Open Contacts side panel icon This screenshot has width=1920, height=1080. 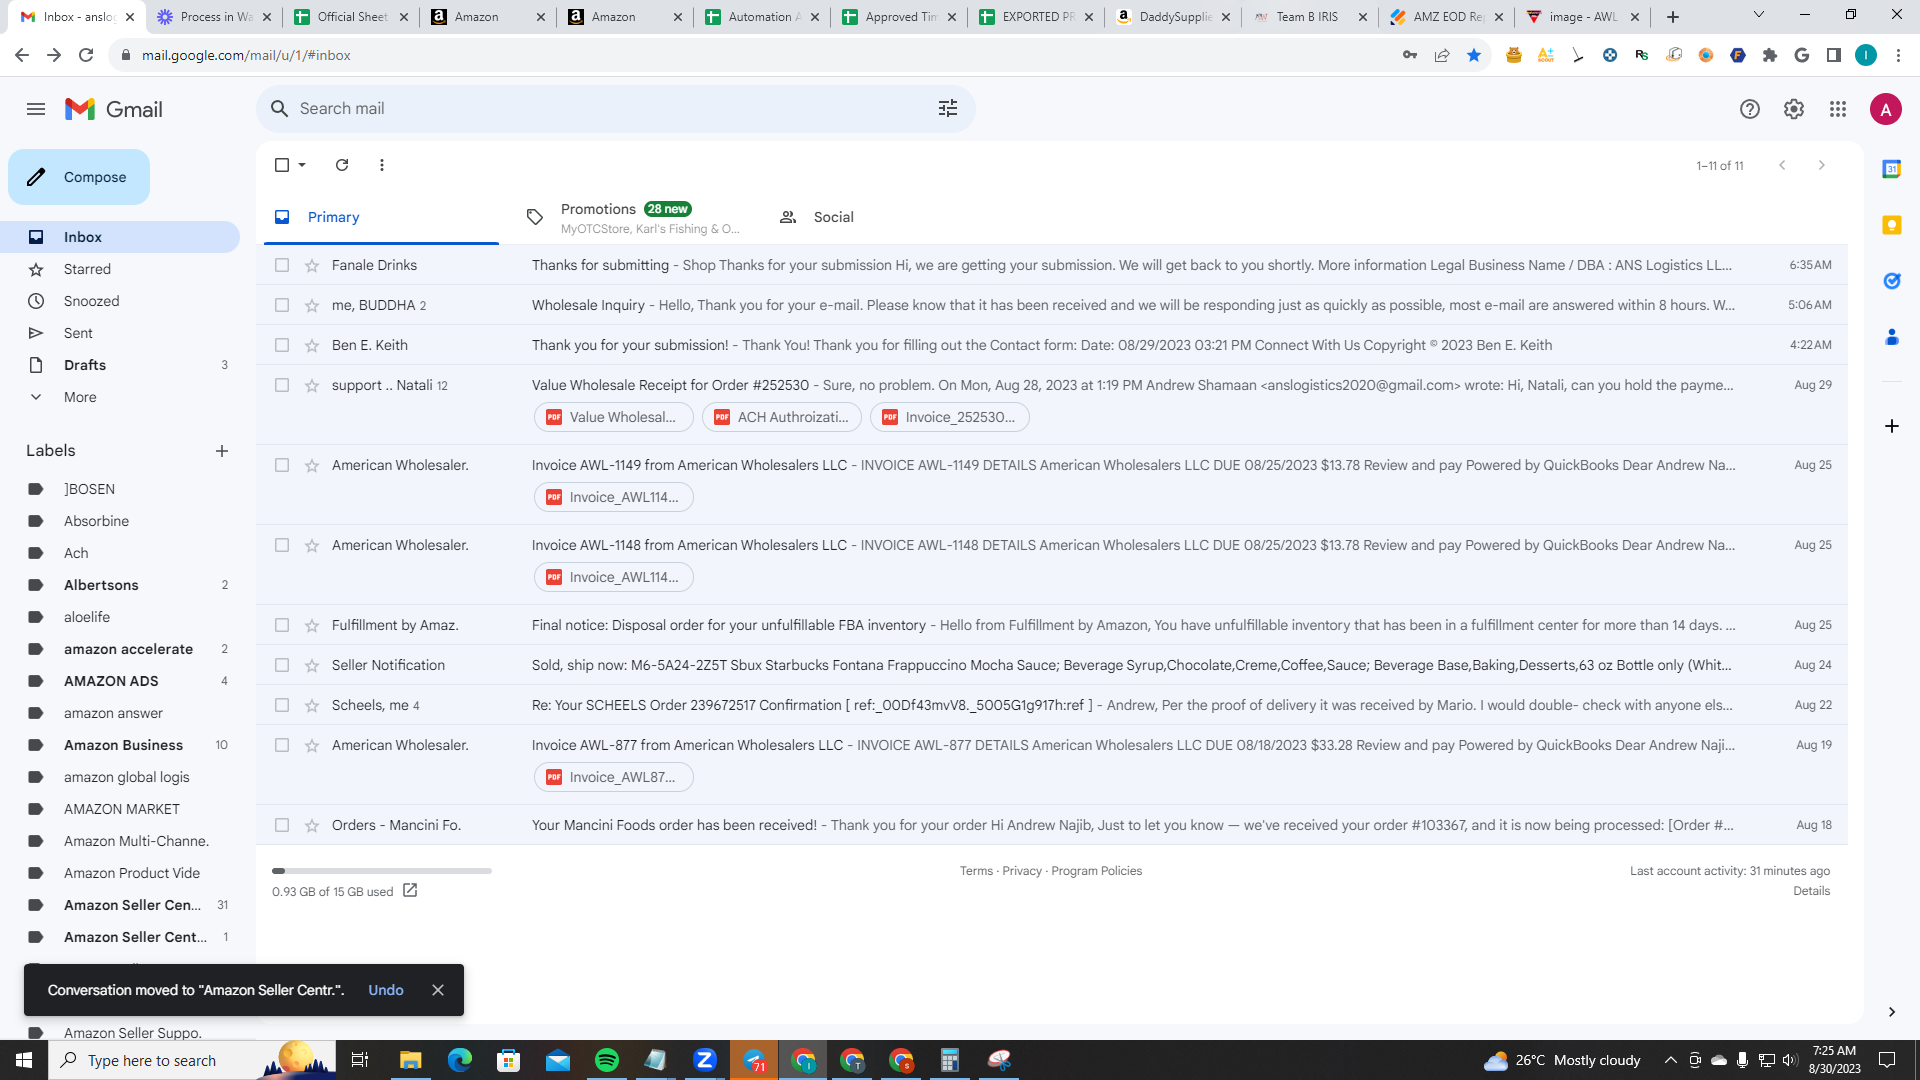pyautogui.click(x=1892, y=337)
